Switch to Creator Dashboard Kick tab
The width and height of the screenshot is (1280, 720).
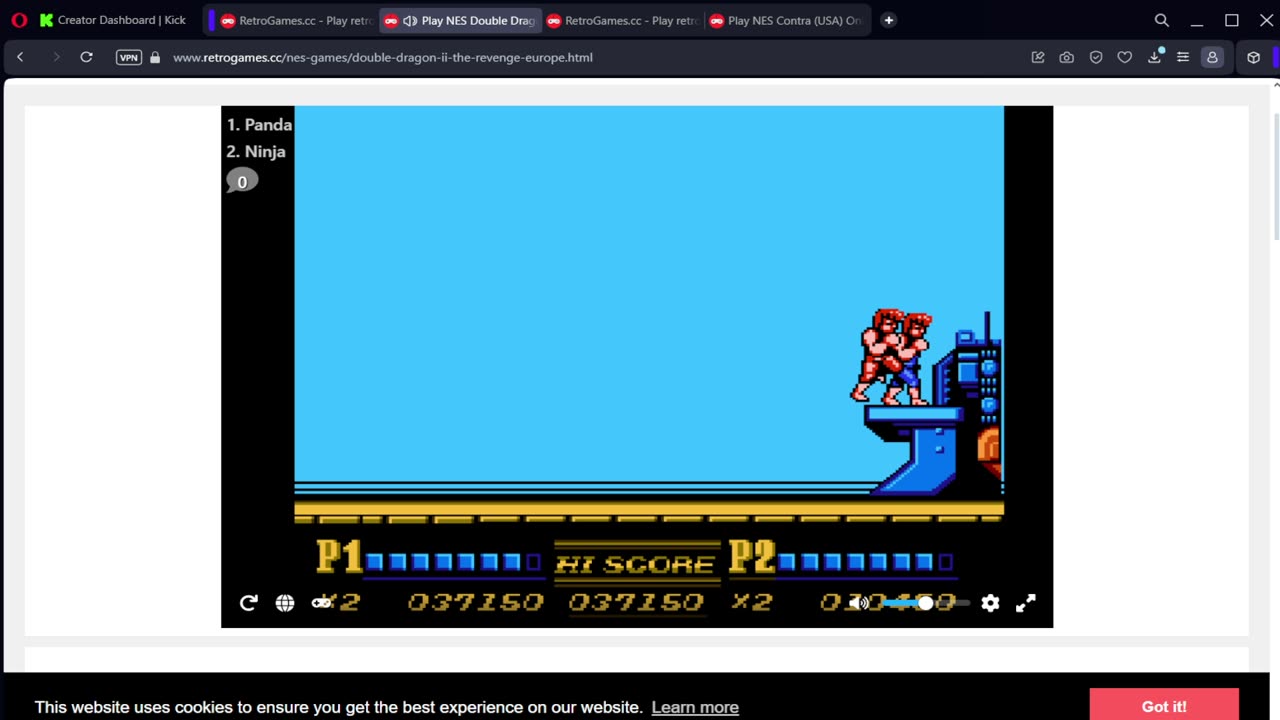[x=112, y=20]
